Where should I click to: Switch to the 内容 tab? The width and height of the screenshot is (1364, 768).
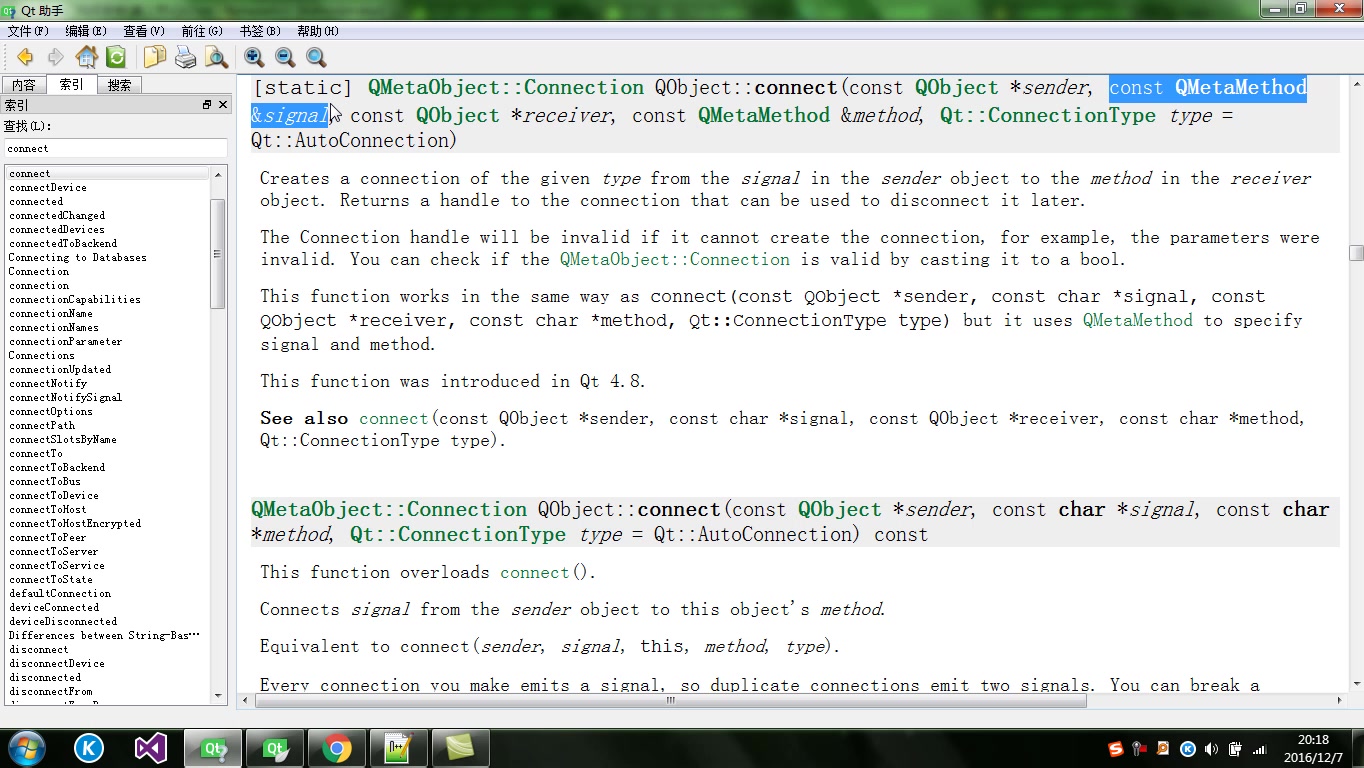(24, 85)
